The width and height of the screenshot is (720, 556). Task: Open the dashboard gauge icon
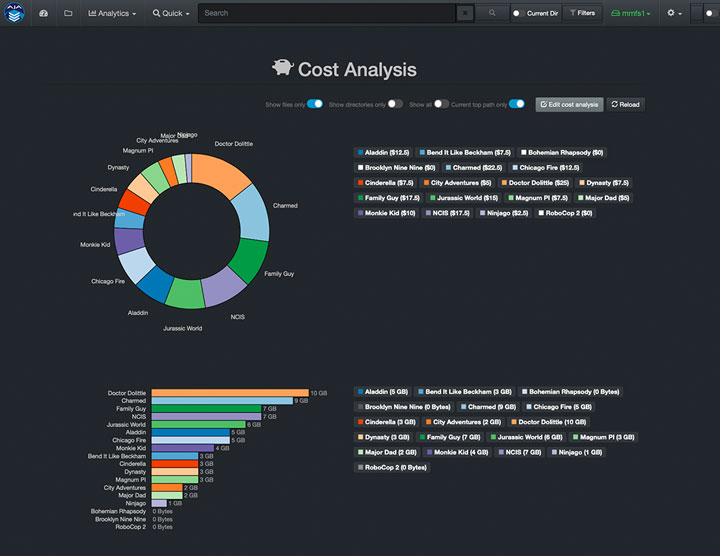44,13
